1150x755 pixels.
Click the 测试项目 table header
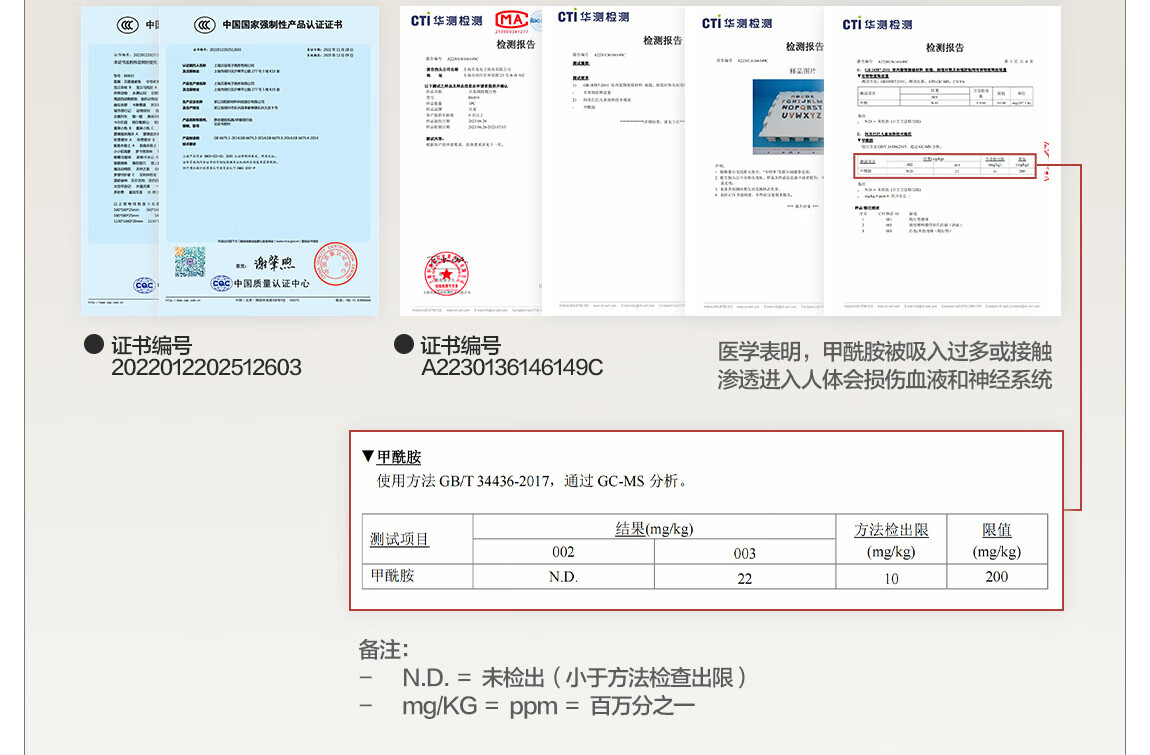399,539
